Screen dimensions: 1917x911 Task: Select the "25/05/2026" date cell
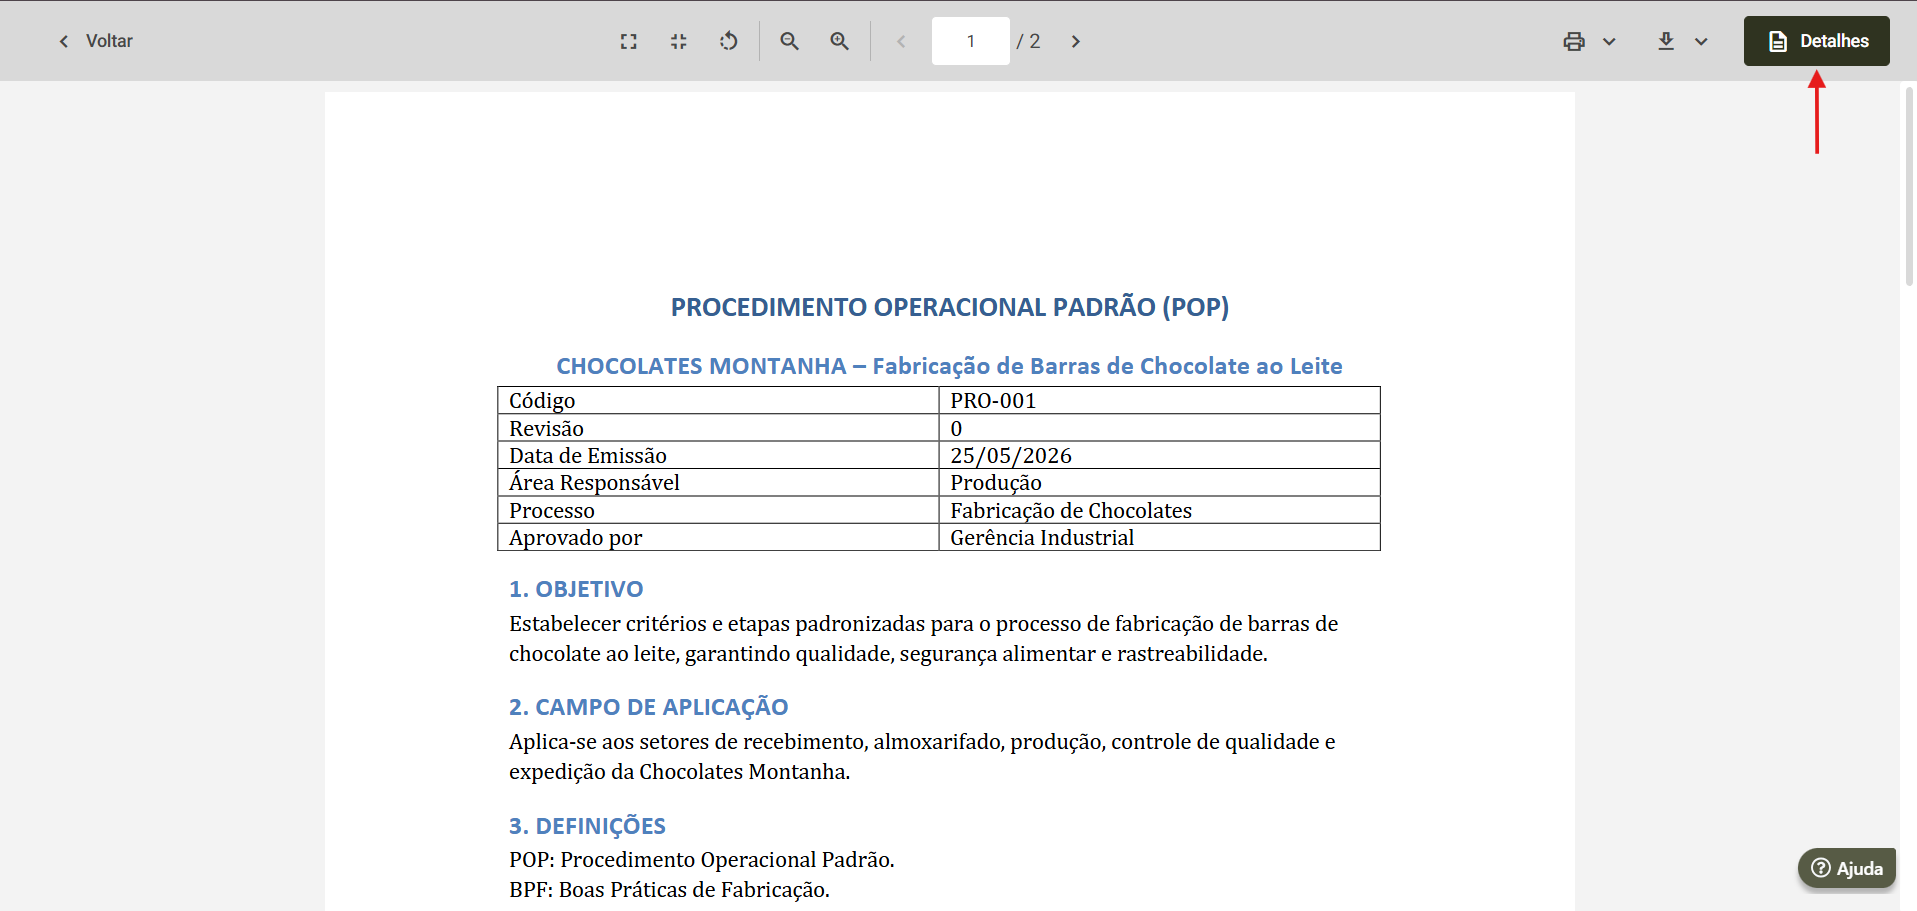pyautogui.click(x=1160, y=455)
